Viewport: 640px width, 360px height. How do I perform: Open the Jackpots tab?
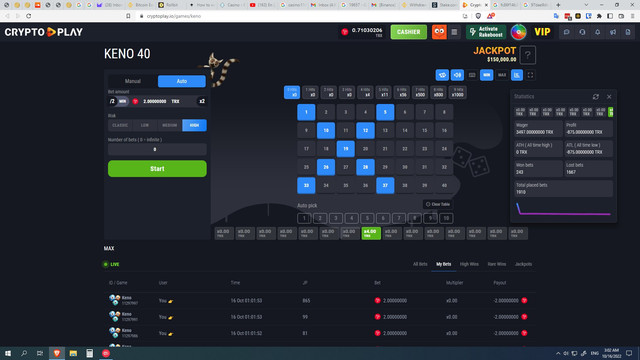pos(523,264)
